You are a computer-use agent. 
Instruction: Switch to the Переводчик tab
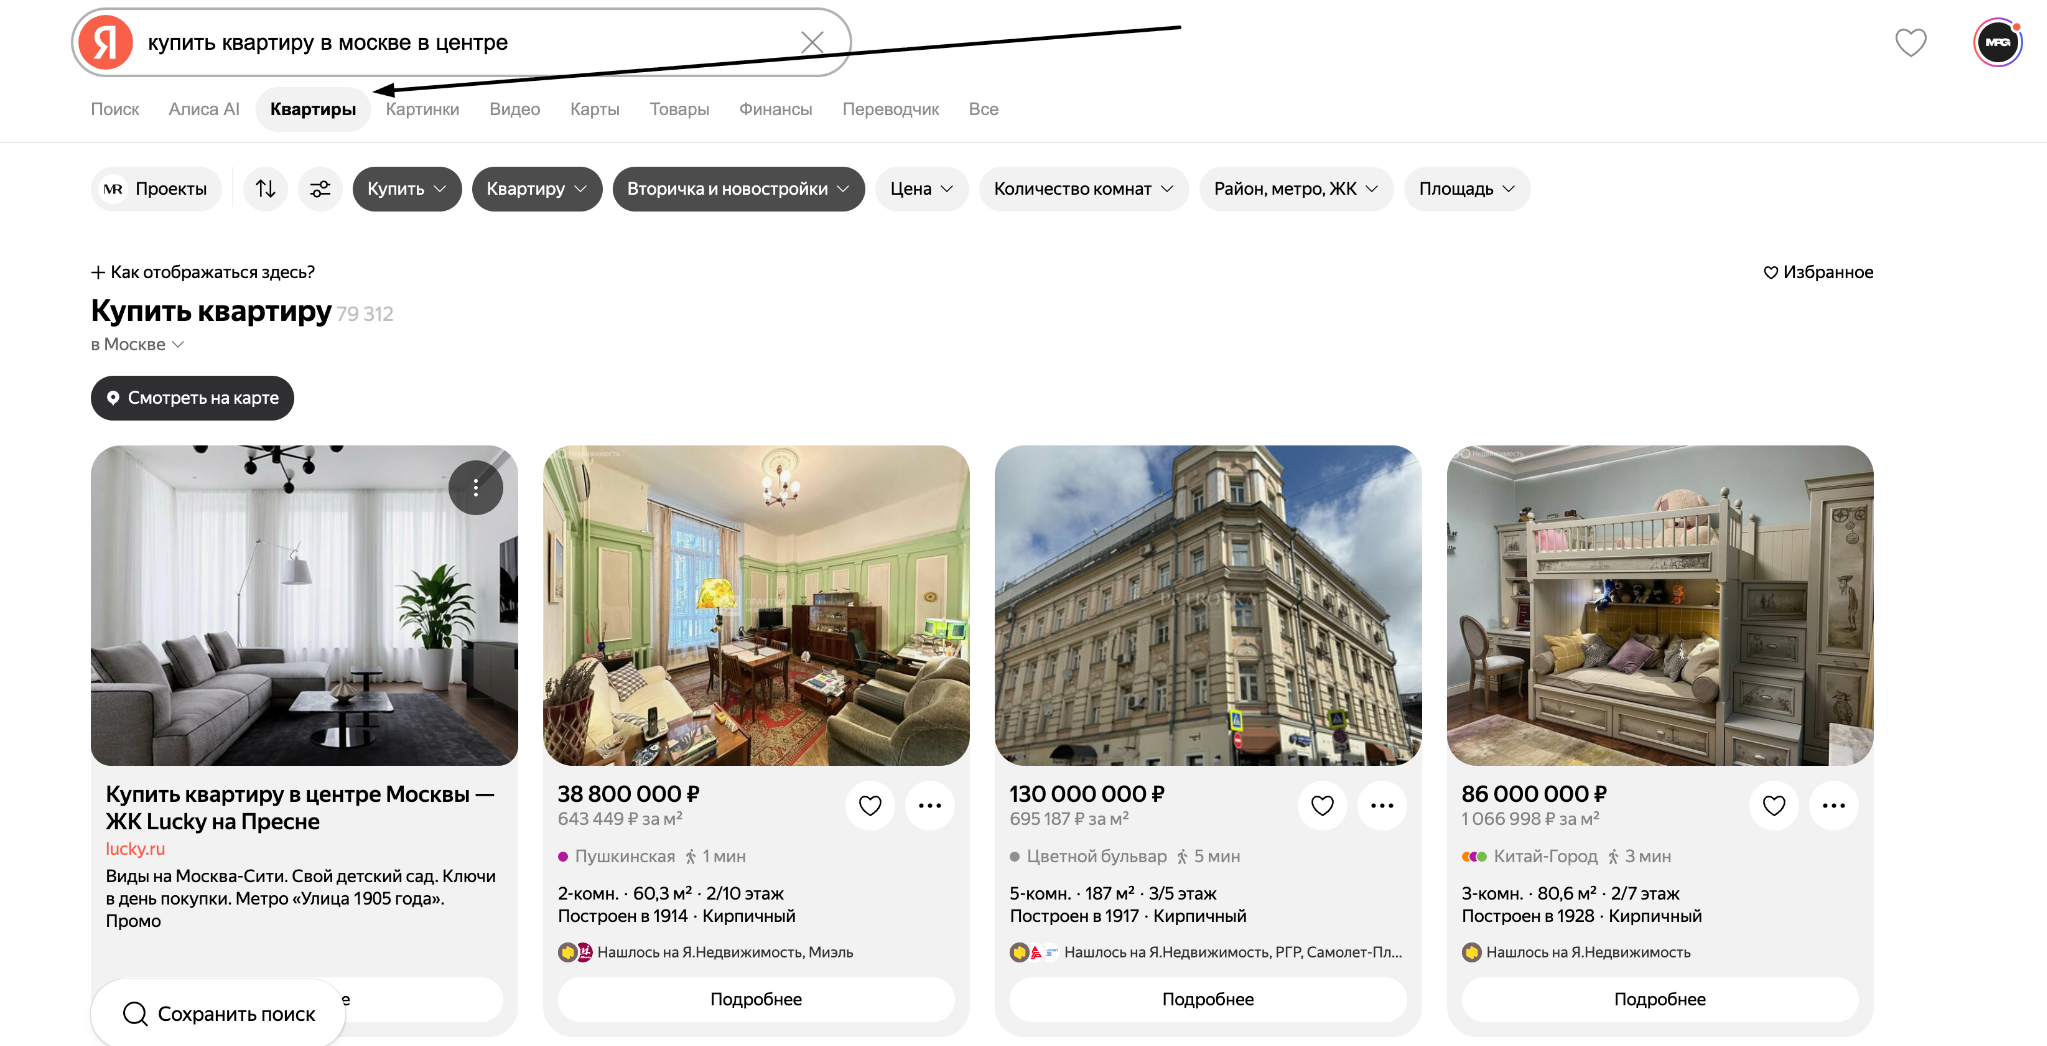891,109
